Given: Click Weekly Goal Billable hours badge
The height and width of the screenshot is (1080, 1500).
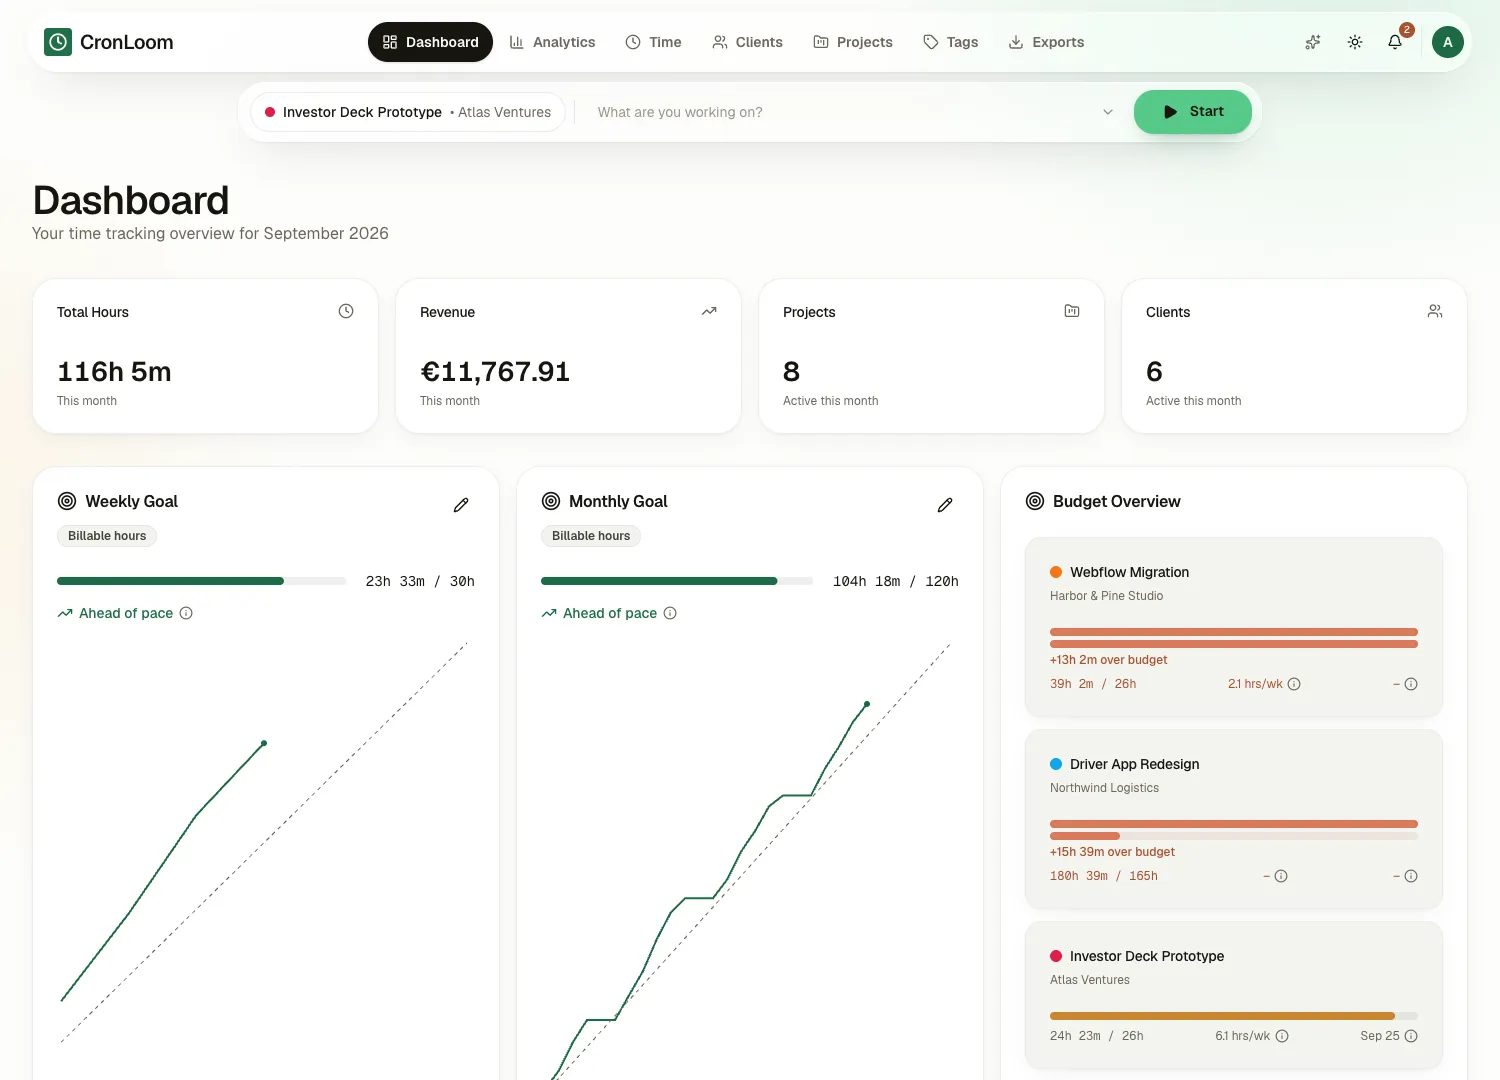Looking at the screenshot, I should [107, 536].
